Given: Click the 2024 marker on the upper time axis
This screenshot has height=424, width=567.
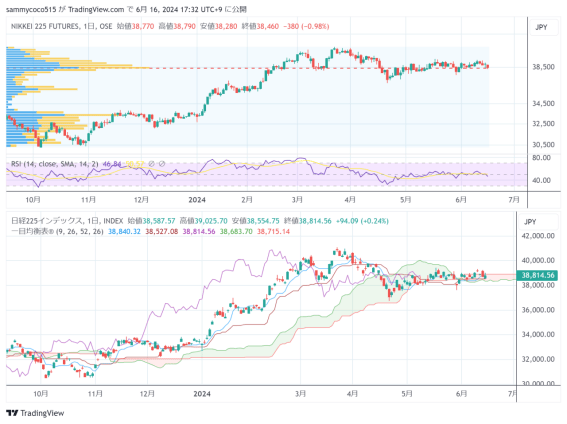Looking at the screenshot, I should [197, 200].
